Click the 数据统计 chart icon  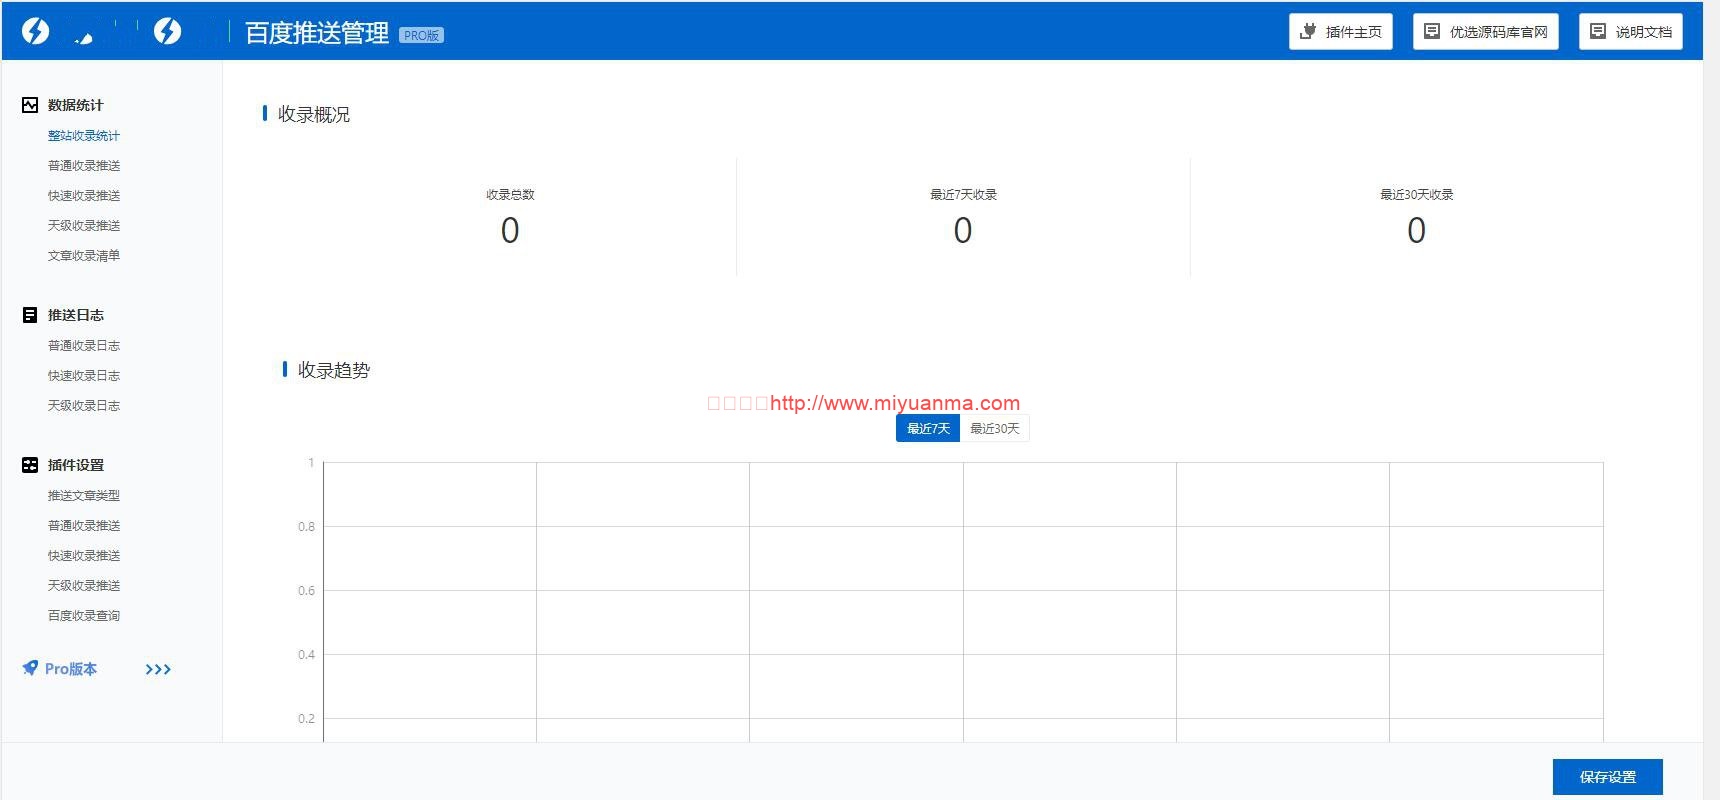pos(30,105)
